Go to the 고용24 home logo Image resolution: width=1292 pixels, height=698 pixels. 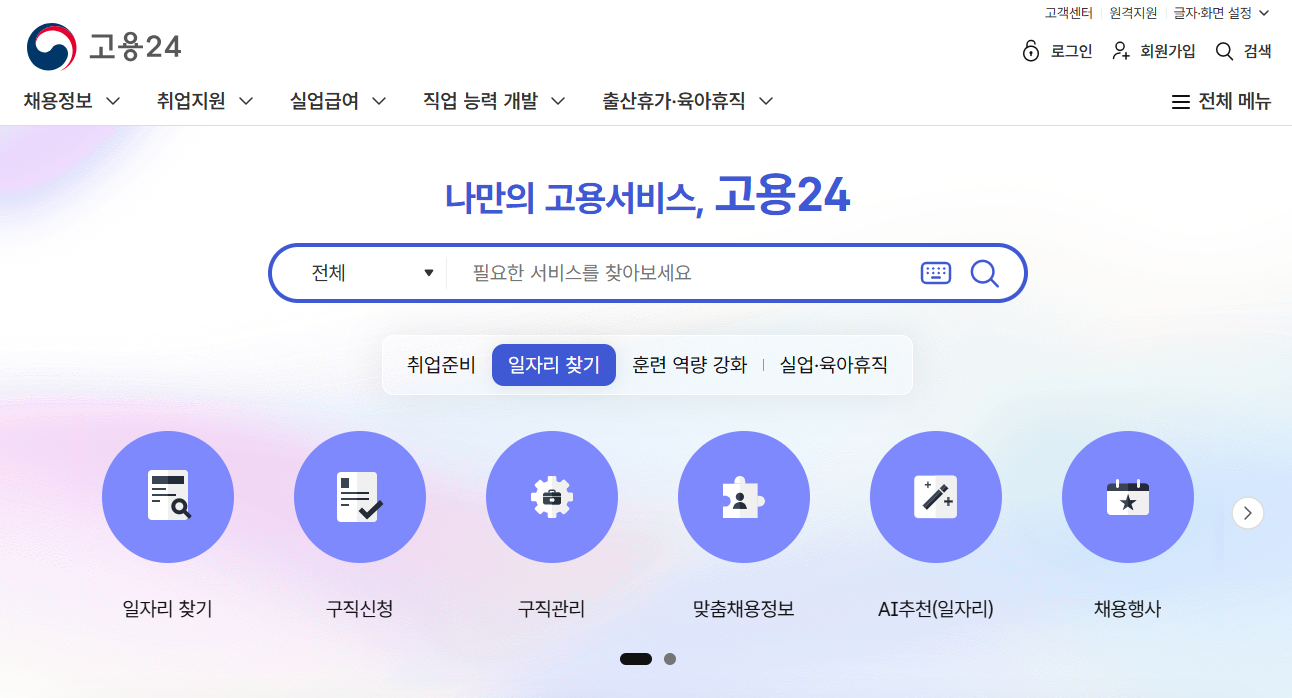(105, 47)
